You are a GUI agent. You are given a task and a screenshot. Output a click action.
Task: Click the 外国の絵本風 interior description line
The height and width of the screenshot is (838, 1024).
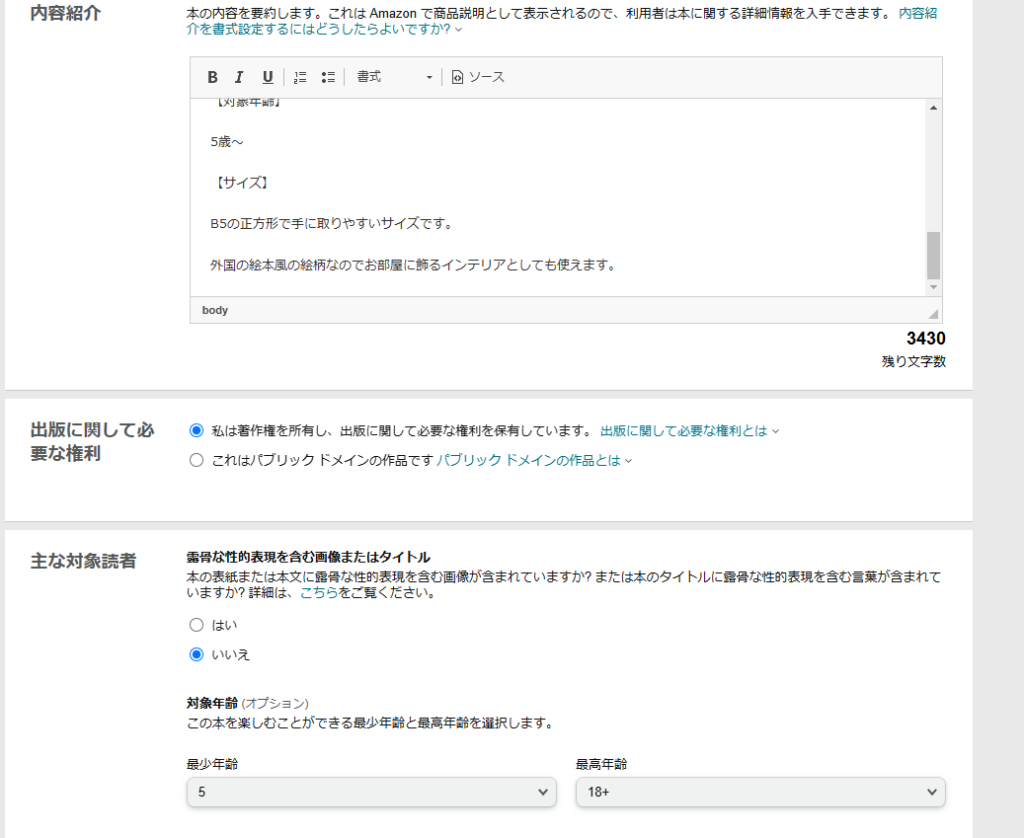413,265
